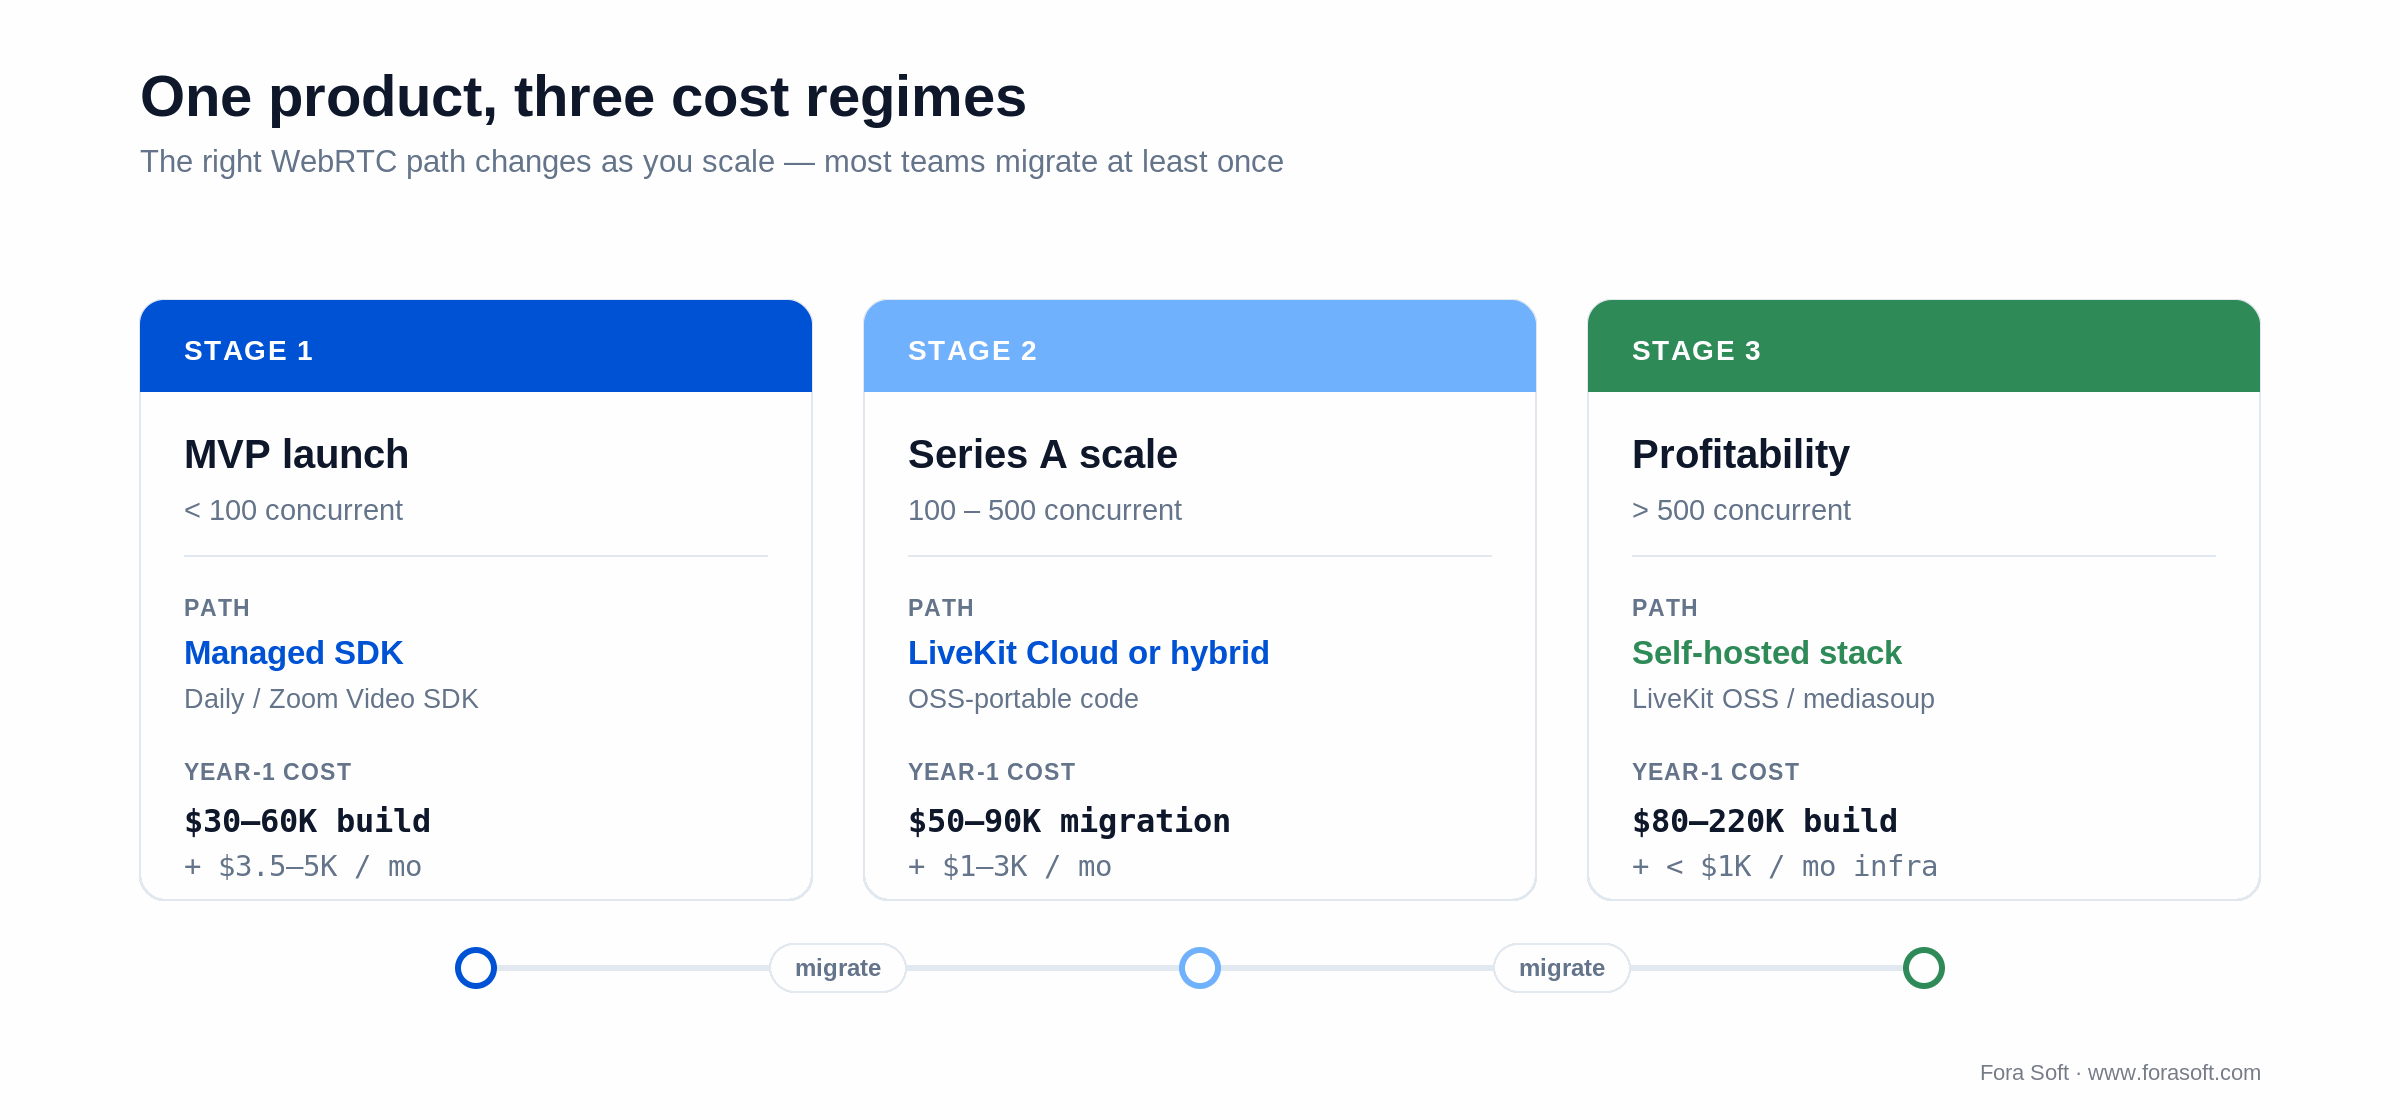Click the 100 – 500 concurrent text
Viewport: 2400px width, 1120px height.
pyautogui.click(x=1045, y=510)
